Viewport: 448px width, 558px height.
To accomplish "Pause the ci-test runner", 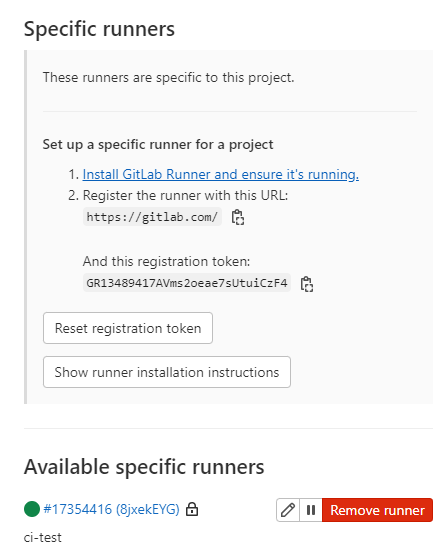I will click(x=311, y=510).
